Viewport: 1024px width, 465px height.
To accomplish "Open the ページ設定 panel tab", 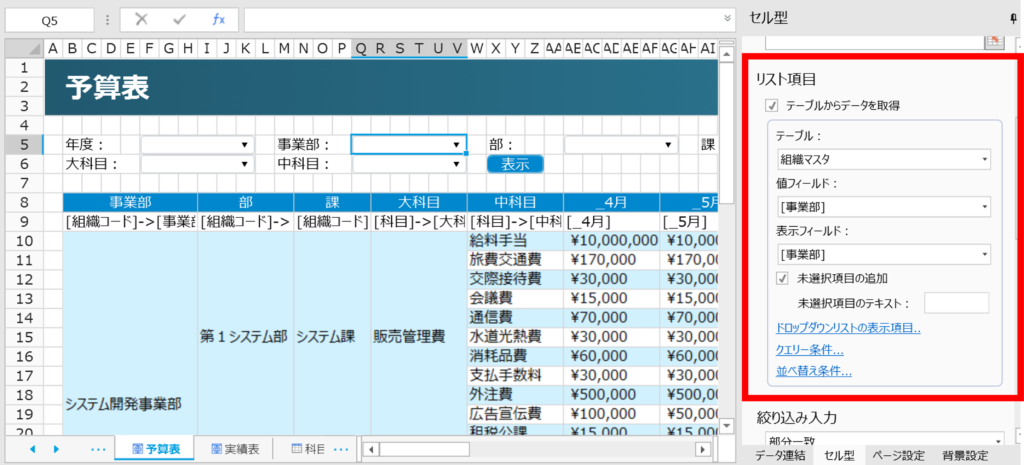I will (x=898, y=456).
